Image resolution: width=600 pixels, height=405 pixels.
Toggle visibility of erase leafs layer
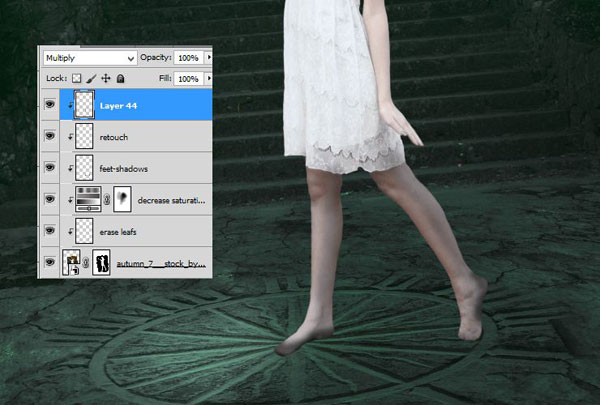pos(50,231)
